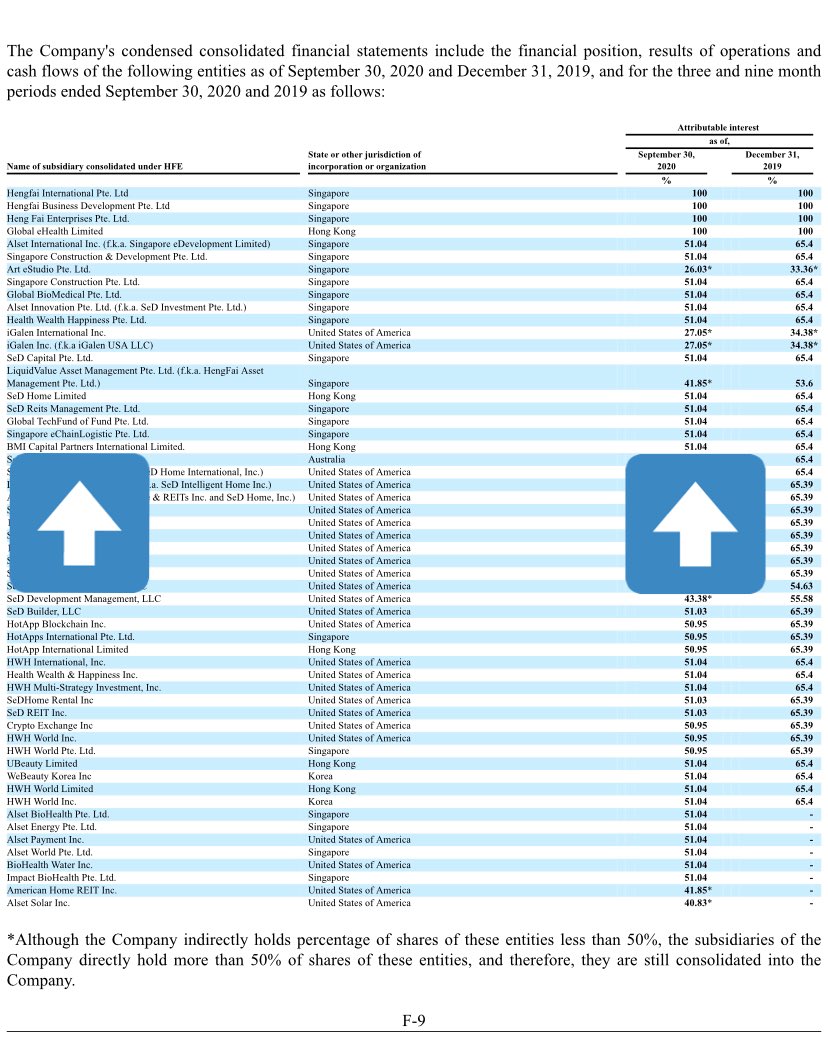Click 'SeD Reits Management Pte. Ltd.' name
This screenshot has height=1040, width=828.
click(x=73, y=409)
